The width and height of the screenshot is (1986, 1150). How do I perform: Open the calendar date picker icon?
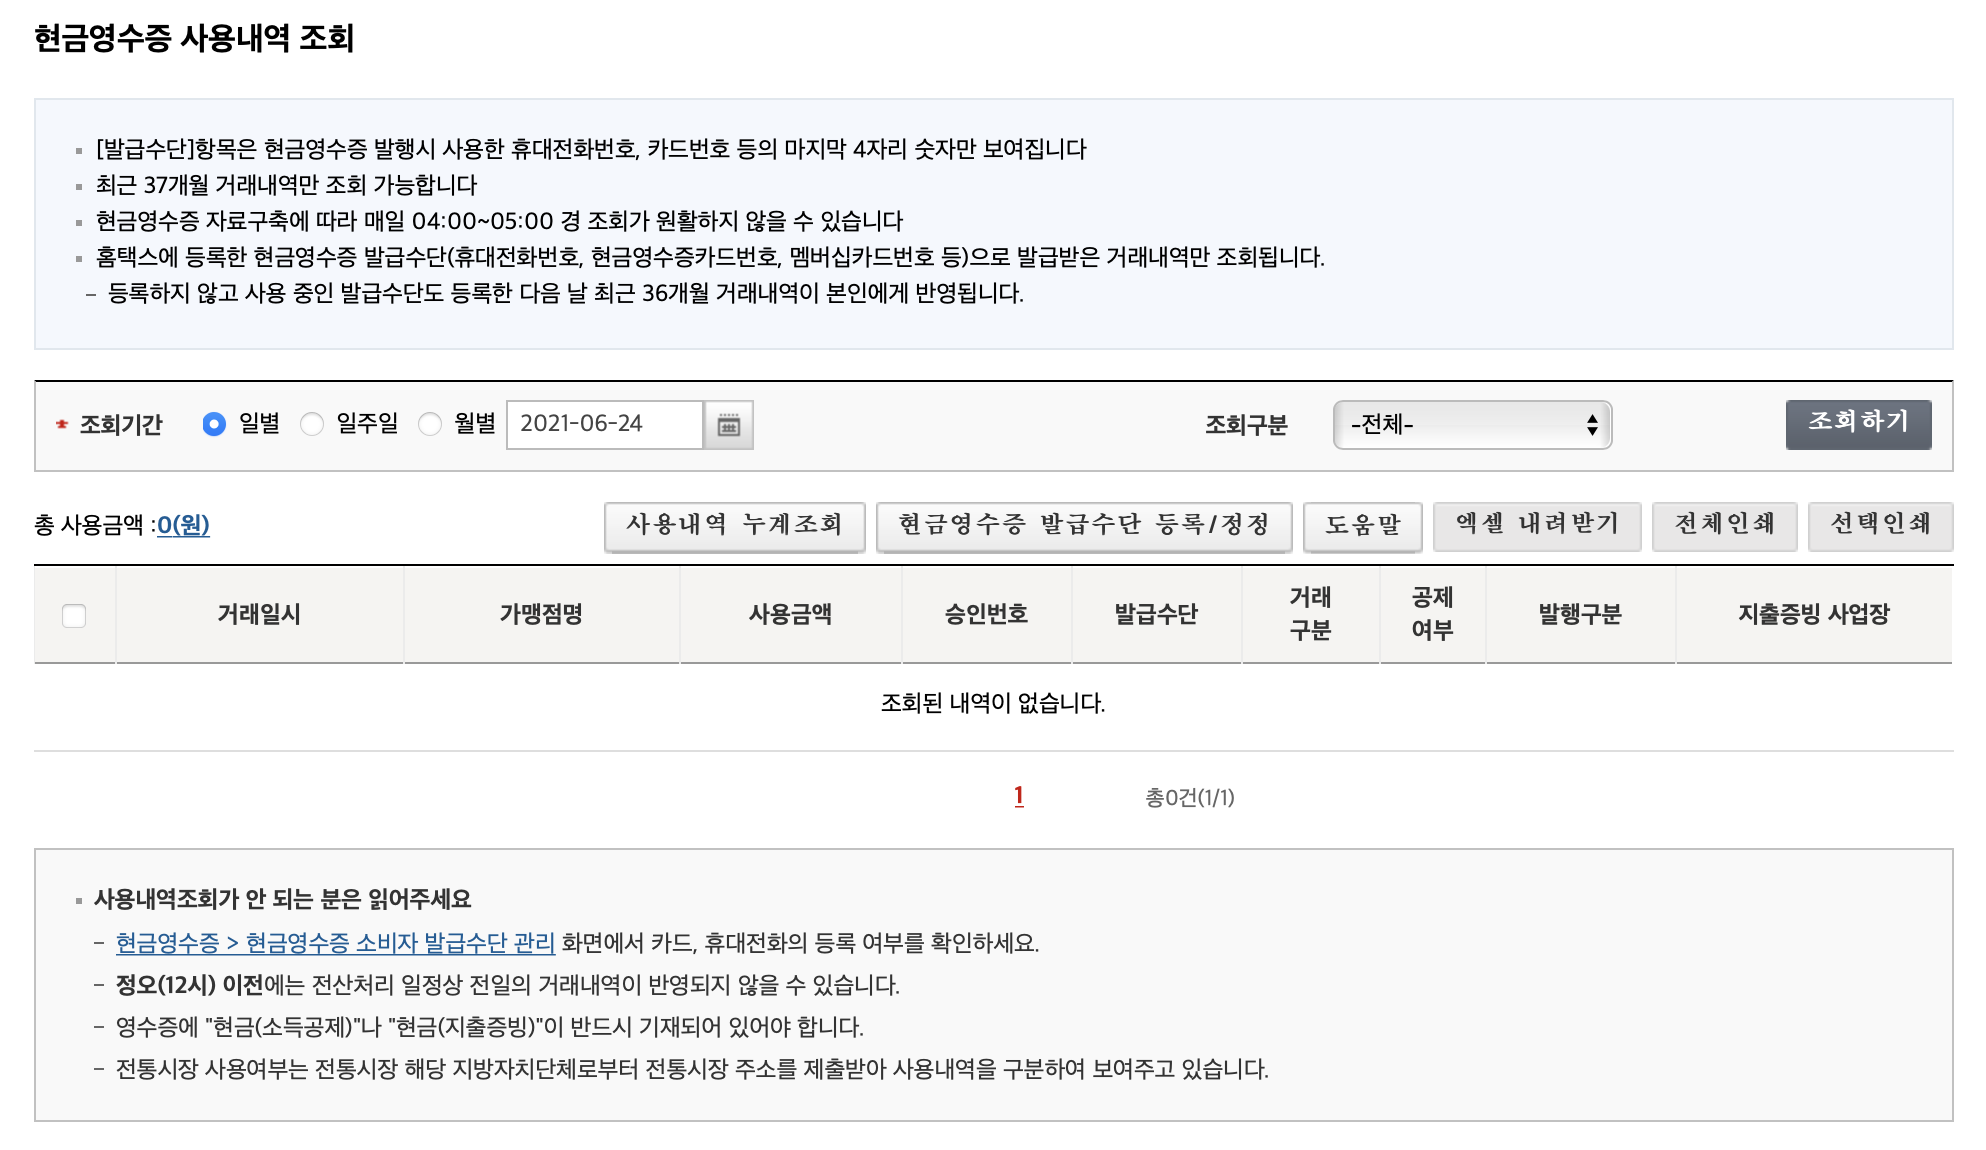[x=728, y=425]
